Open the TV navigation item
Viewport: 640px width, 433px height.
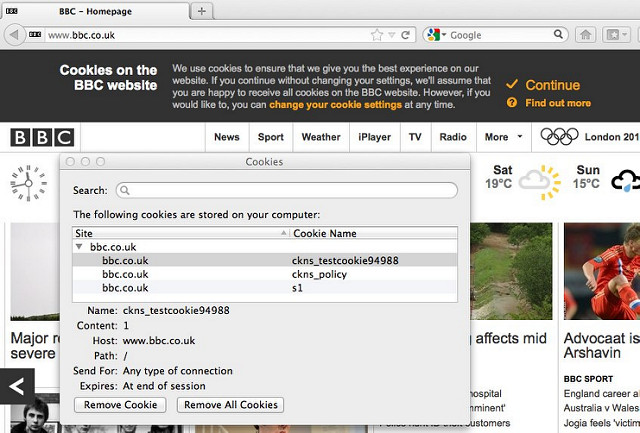coord(415,137)
